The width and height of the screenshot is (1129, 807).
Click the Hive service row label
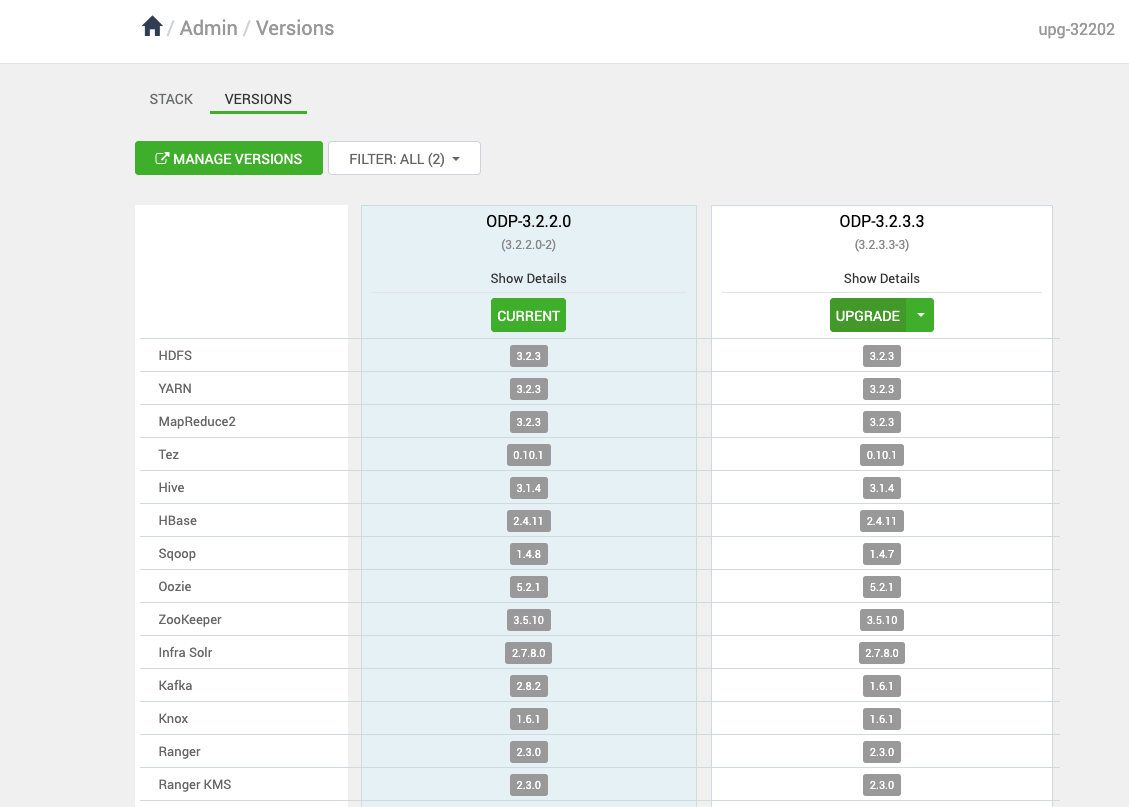172,488
